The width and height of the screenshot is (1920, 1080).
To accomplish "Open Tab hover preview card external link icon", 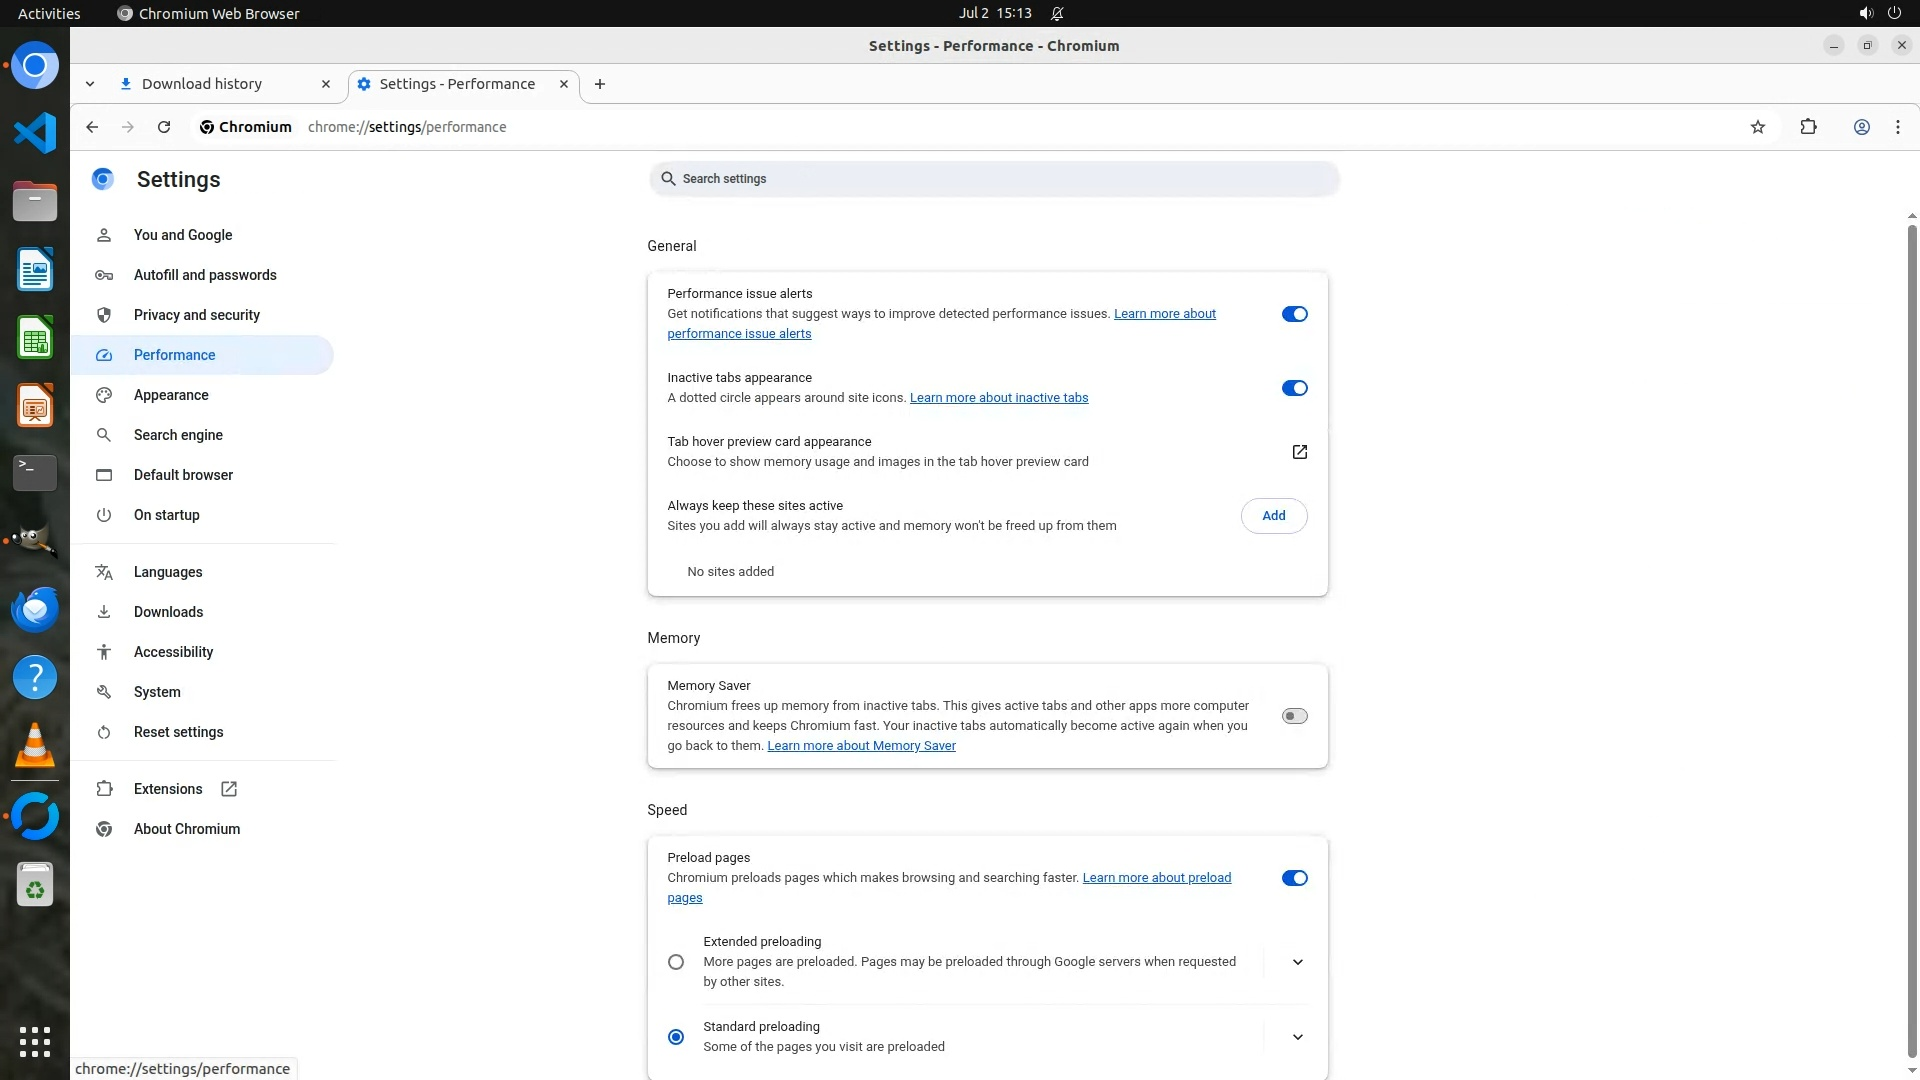I will tap(1299, 452).
